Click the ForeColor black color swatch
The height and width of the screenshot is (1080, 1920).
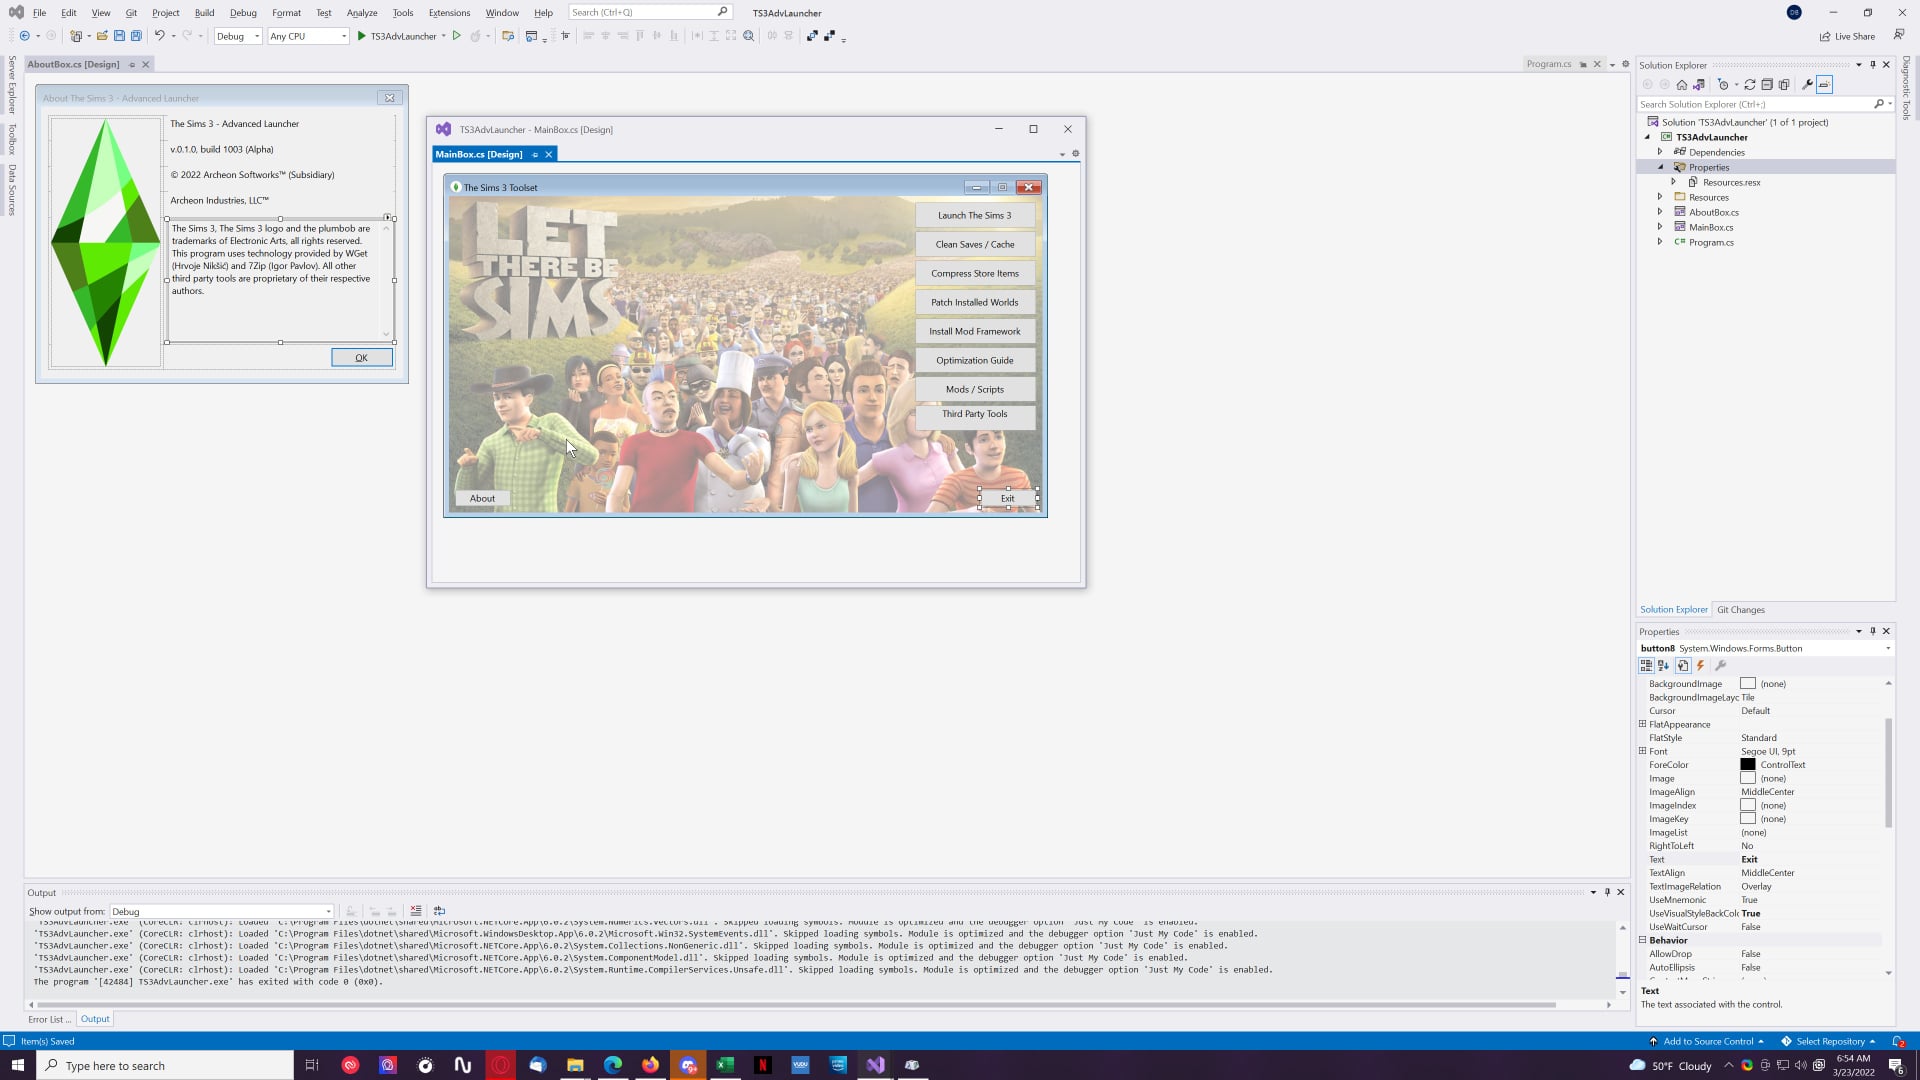pyautogui.click(x=1747, y=765)
